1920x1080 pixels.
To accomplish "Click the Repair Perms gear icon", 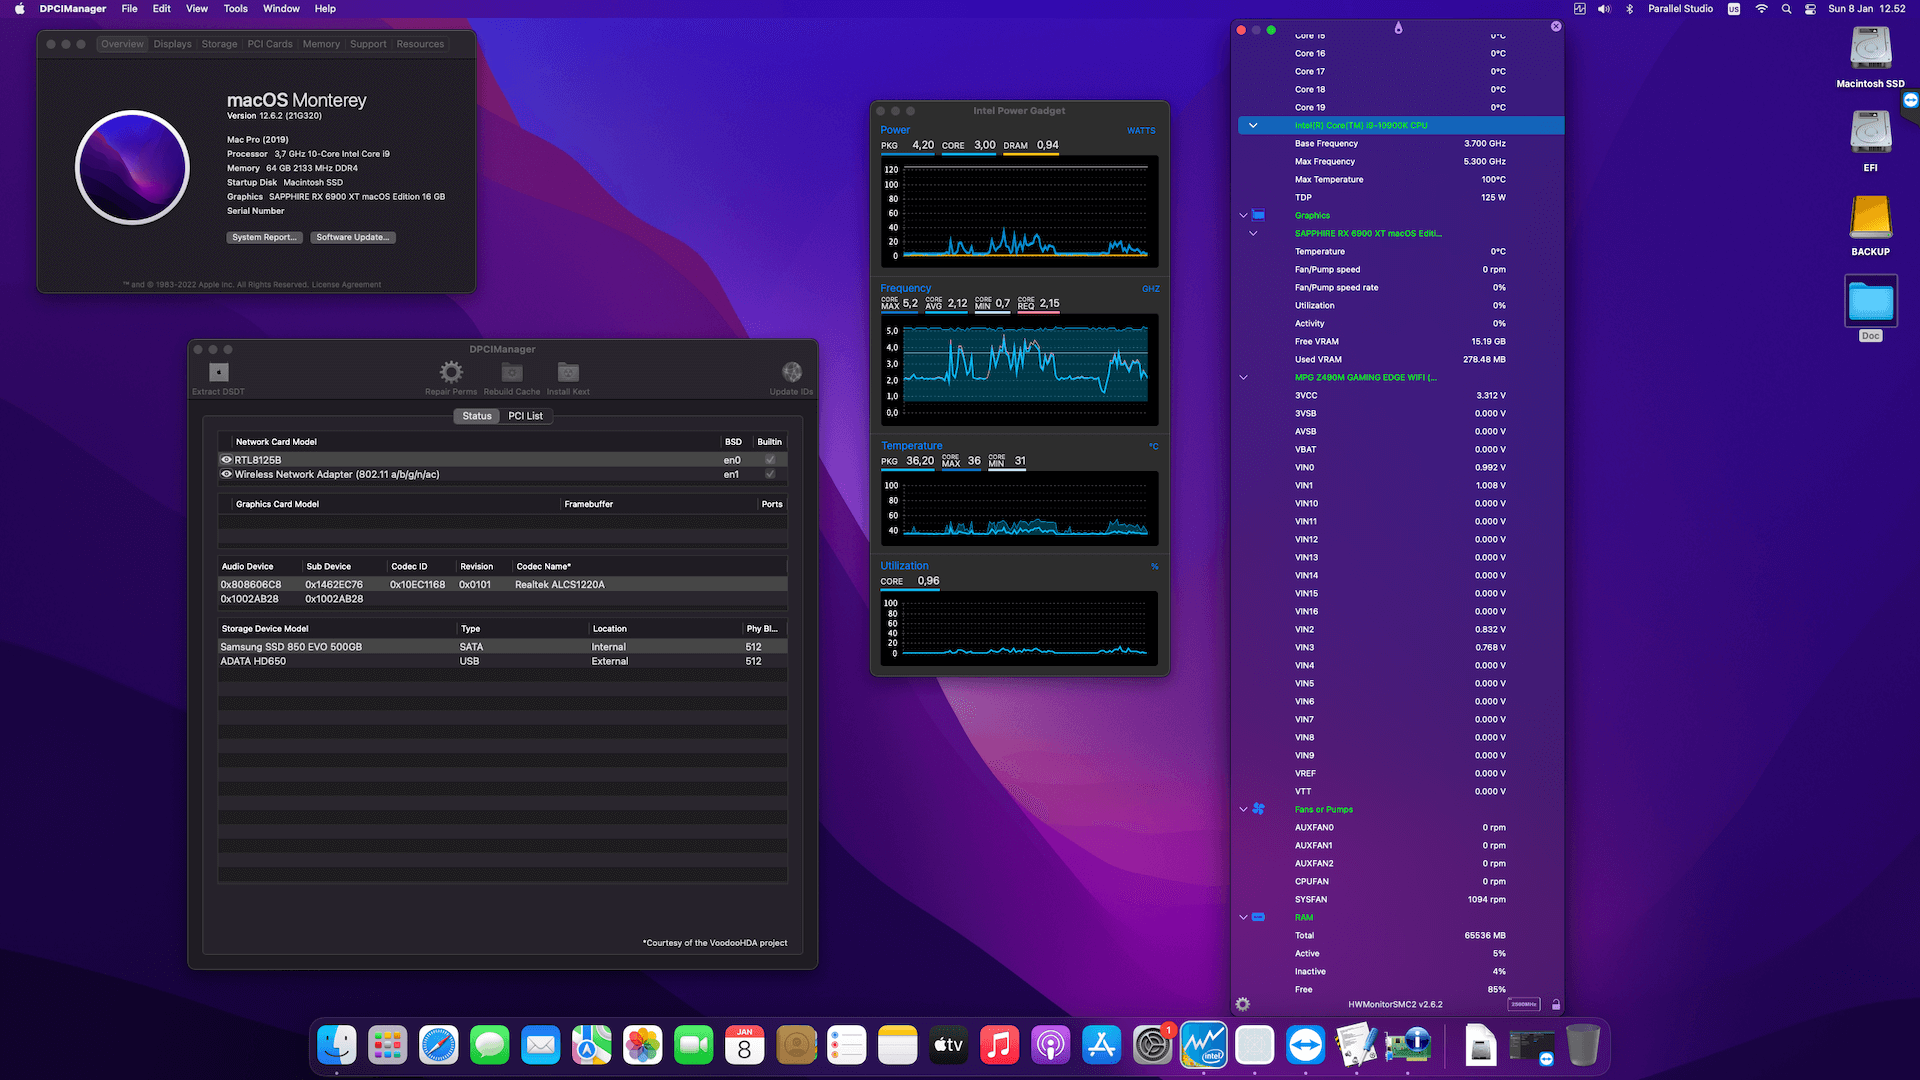I will coord(451,373).
